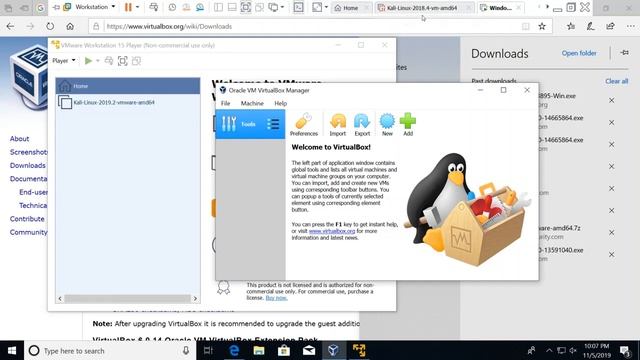Open Microsoft Edge from the taskbar

point(234,351)
